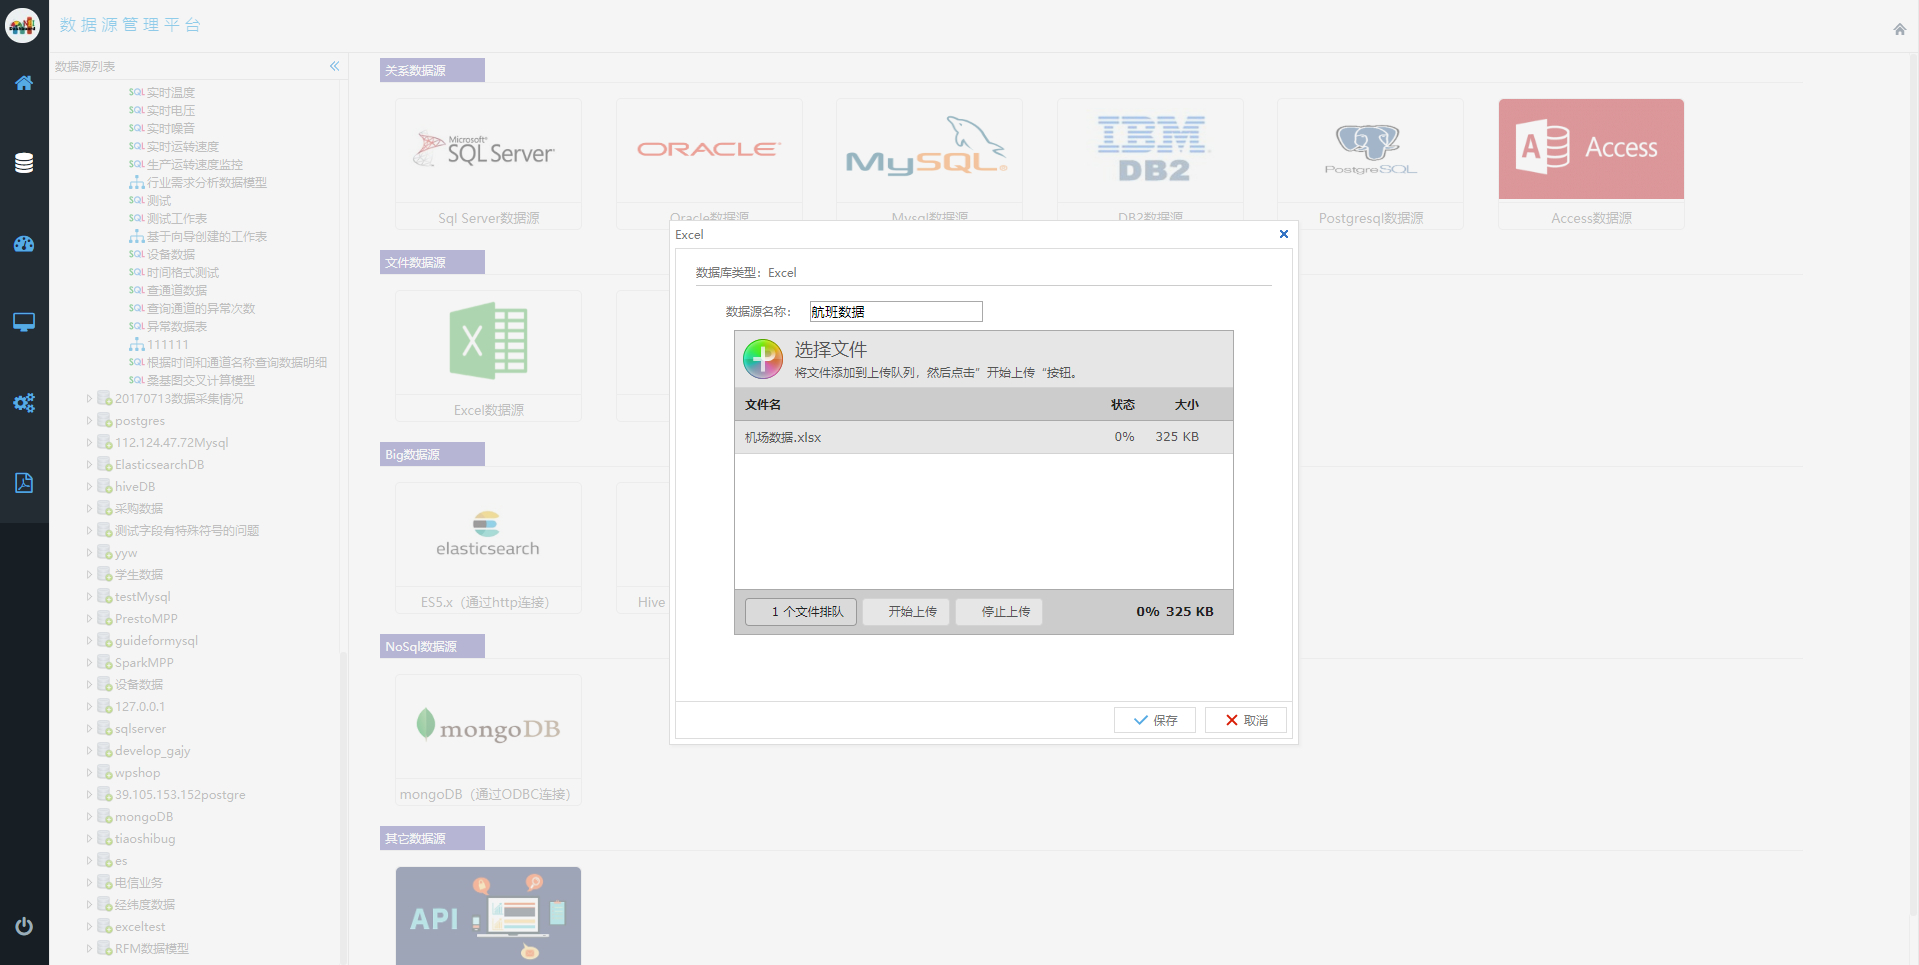1919x965 pixels.
Task: Click the 数据源管理平台 title text
Action: coord(130,25)
